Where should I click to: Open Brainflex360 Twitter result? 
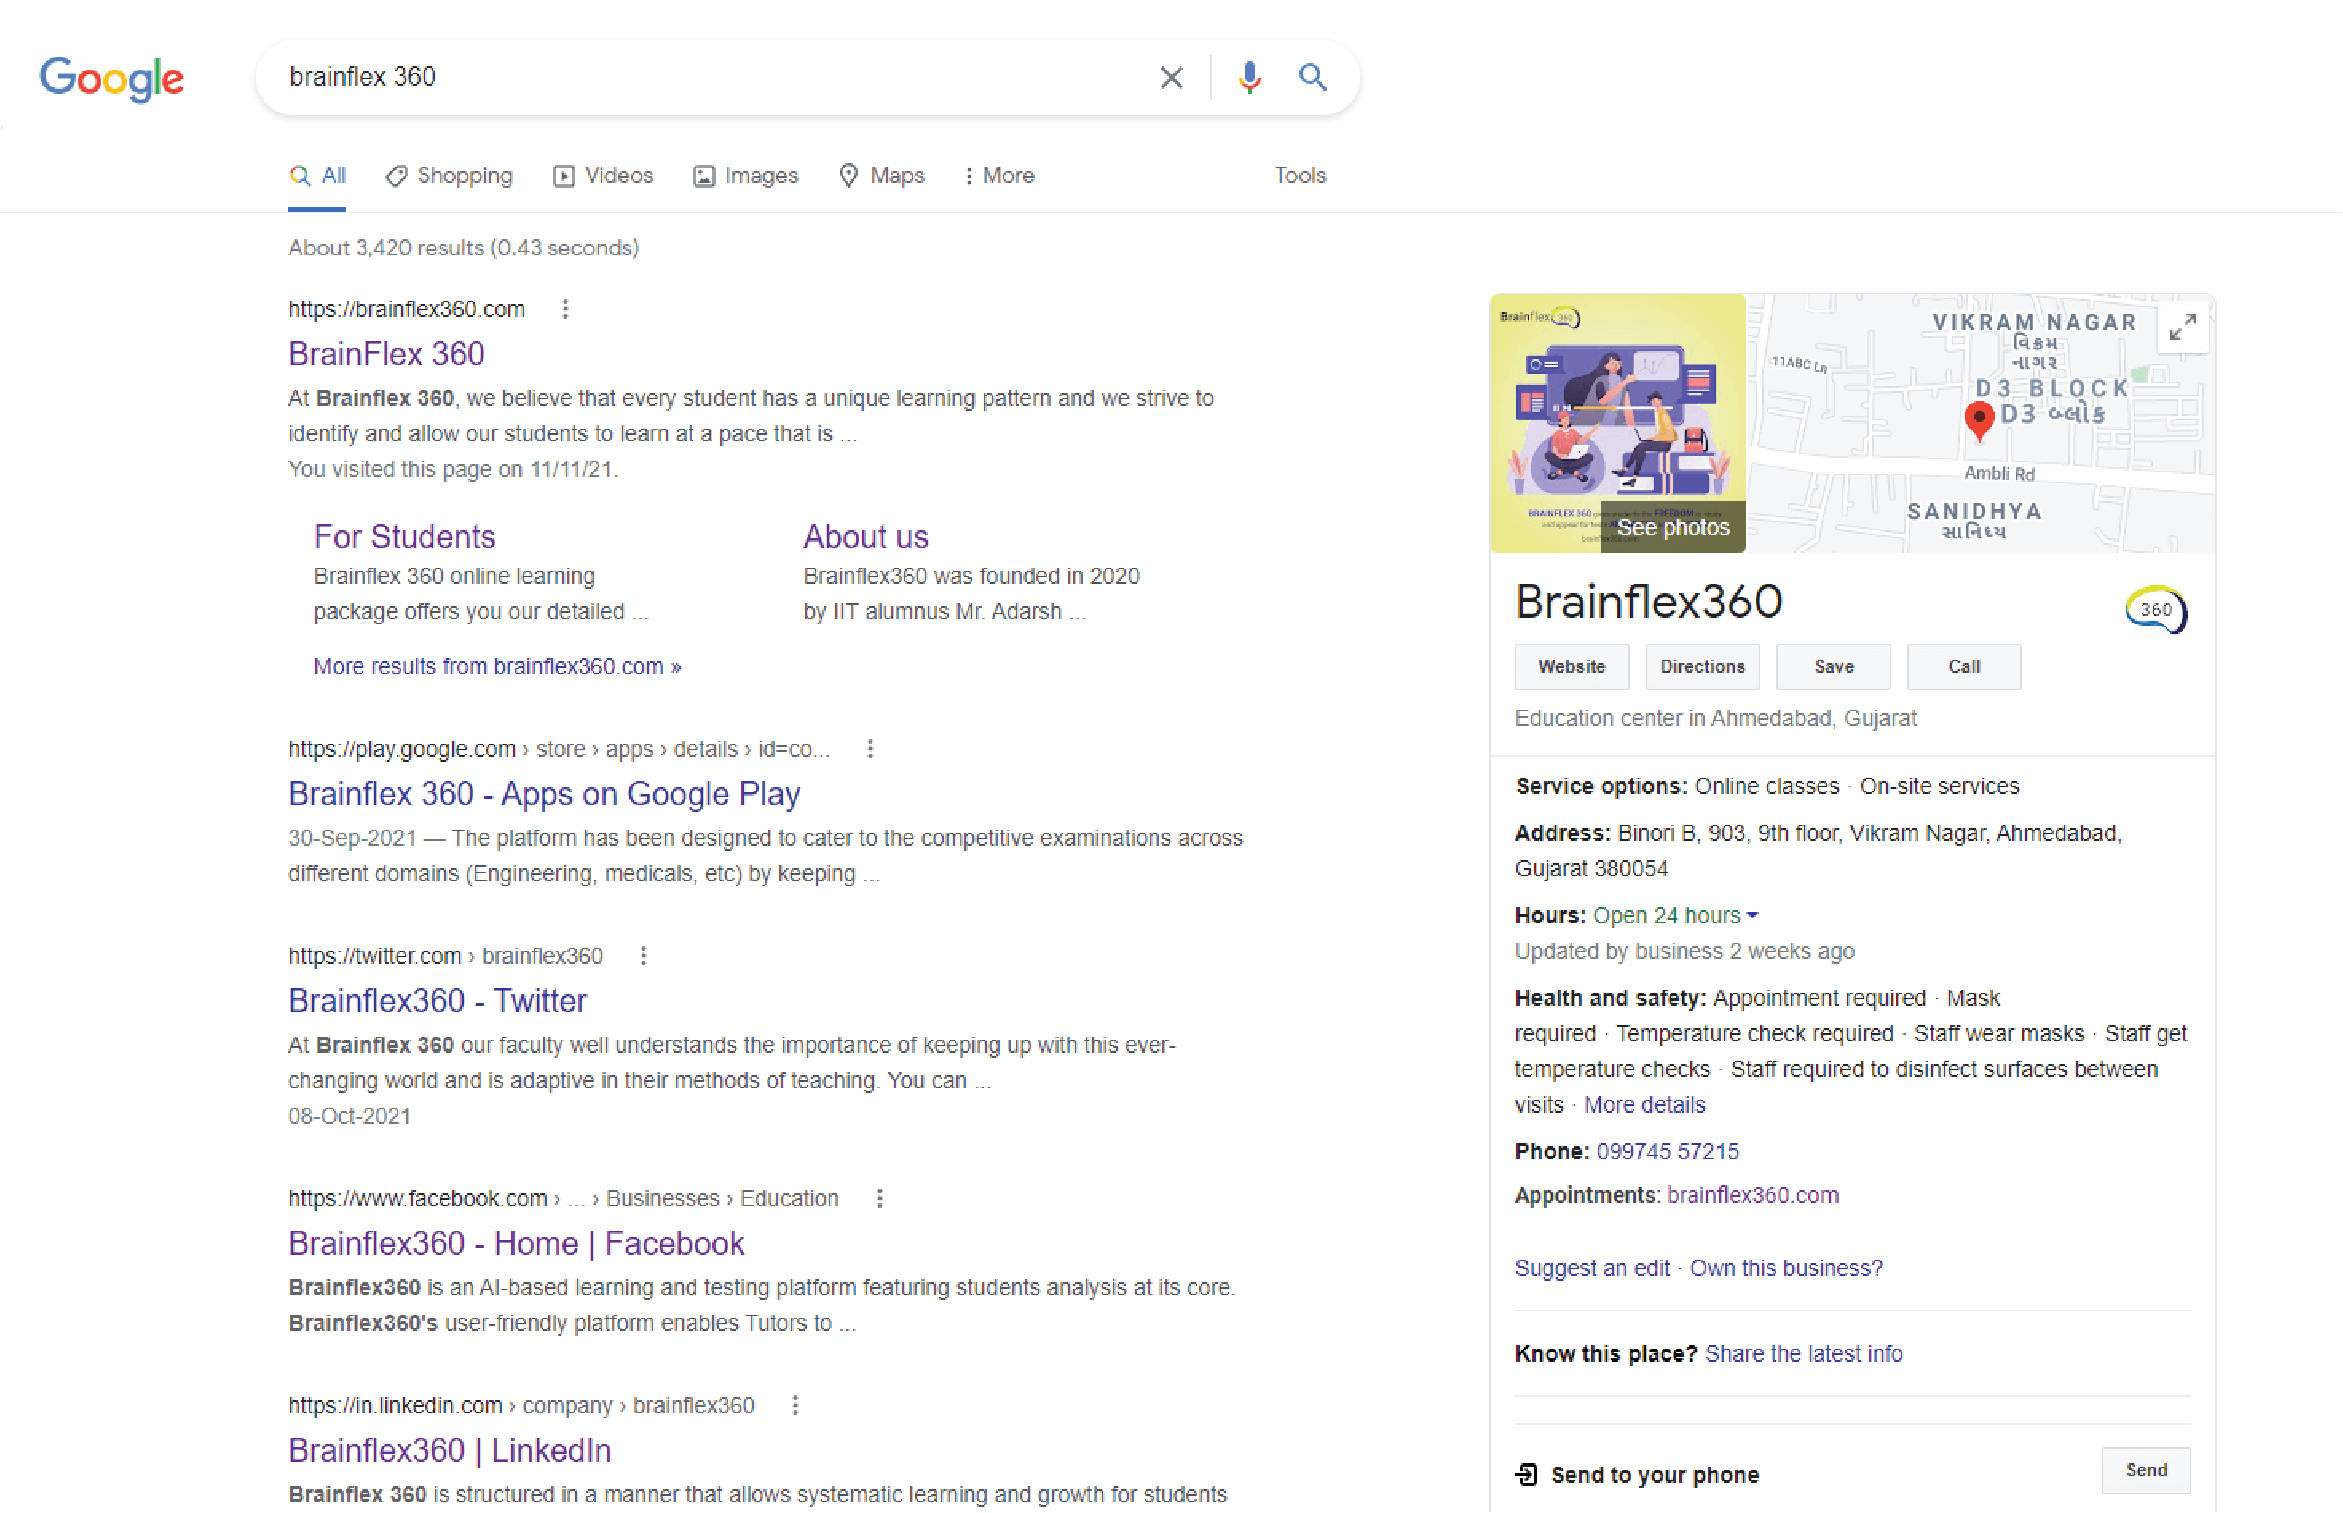click(x=437, y=1001)
